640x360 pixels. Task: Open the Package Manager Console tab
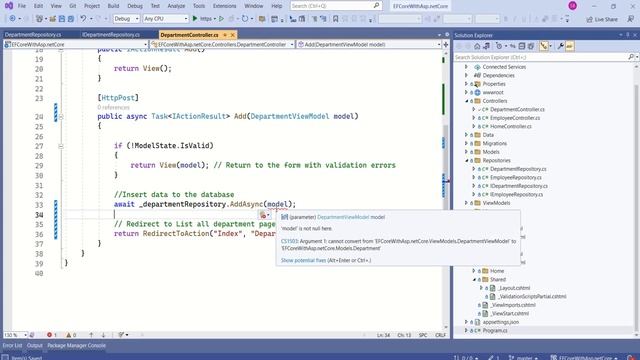pos(76,345)
